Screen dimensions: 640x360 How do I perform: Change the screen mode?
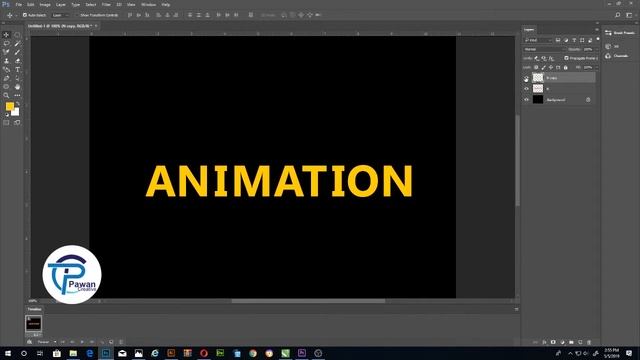tap(17, 122)
